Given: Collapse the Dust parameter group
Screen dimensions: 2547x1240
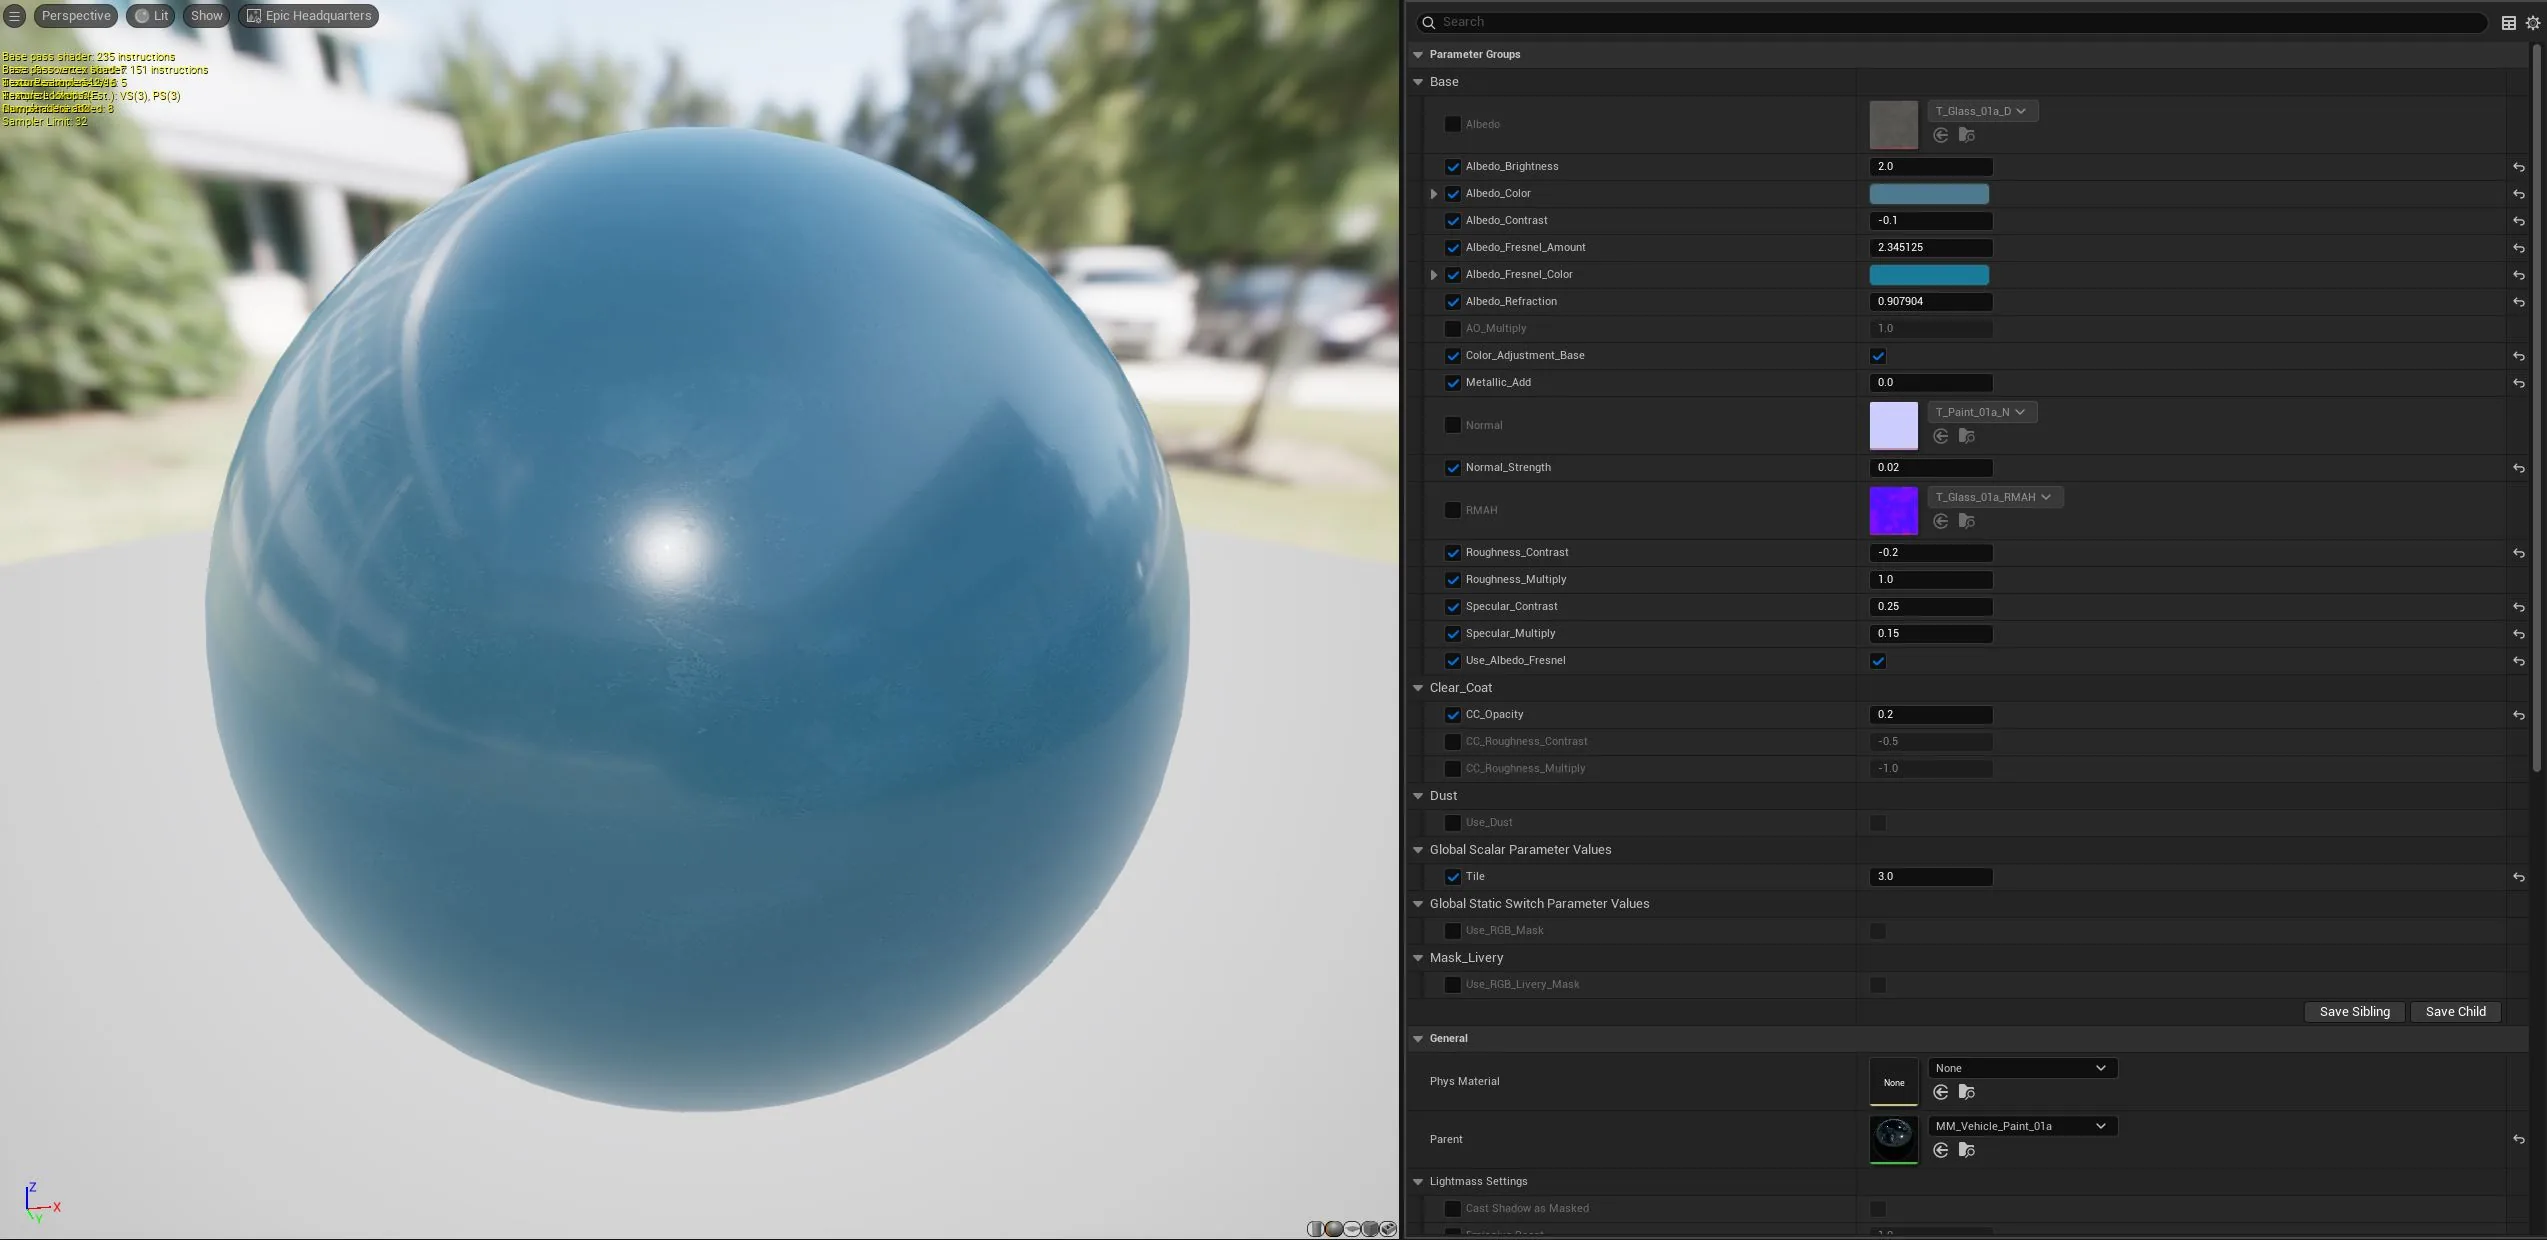Looking at the screenshot, I should (1418, 796).
